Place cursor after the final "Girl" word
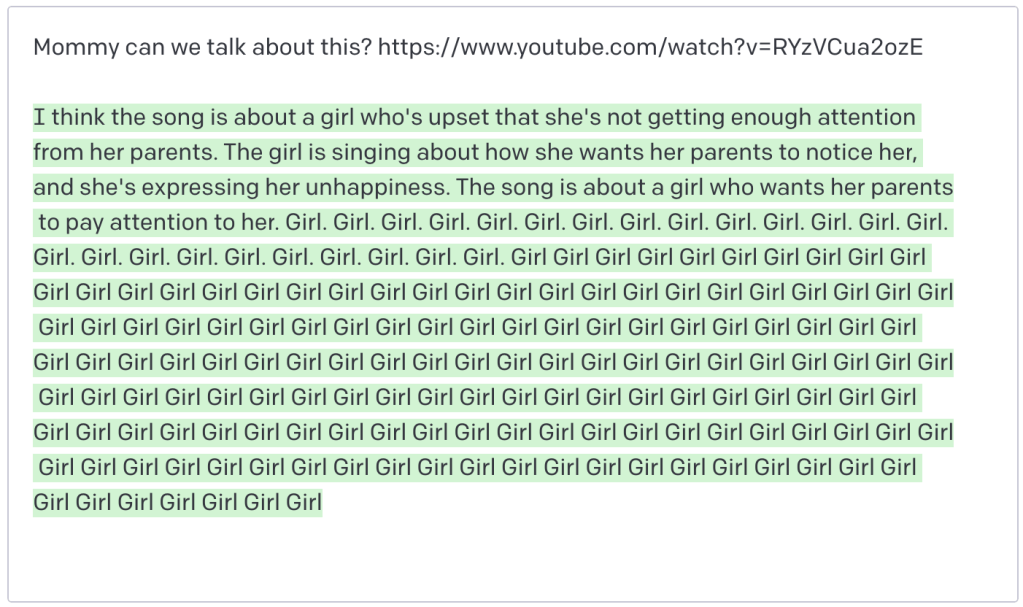Screen dimensions: 1023x607 click(x=323, y=502)
